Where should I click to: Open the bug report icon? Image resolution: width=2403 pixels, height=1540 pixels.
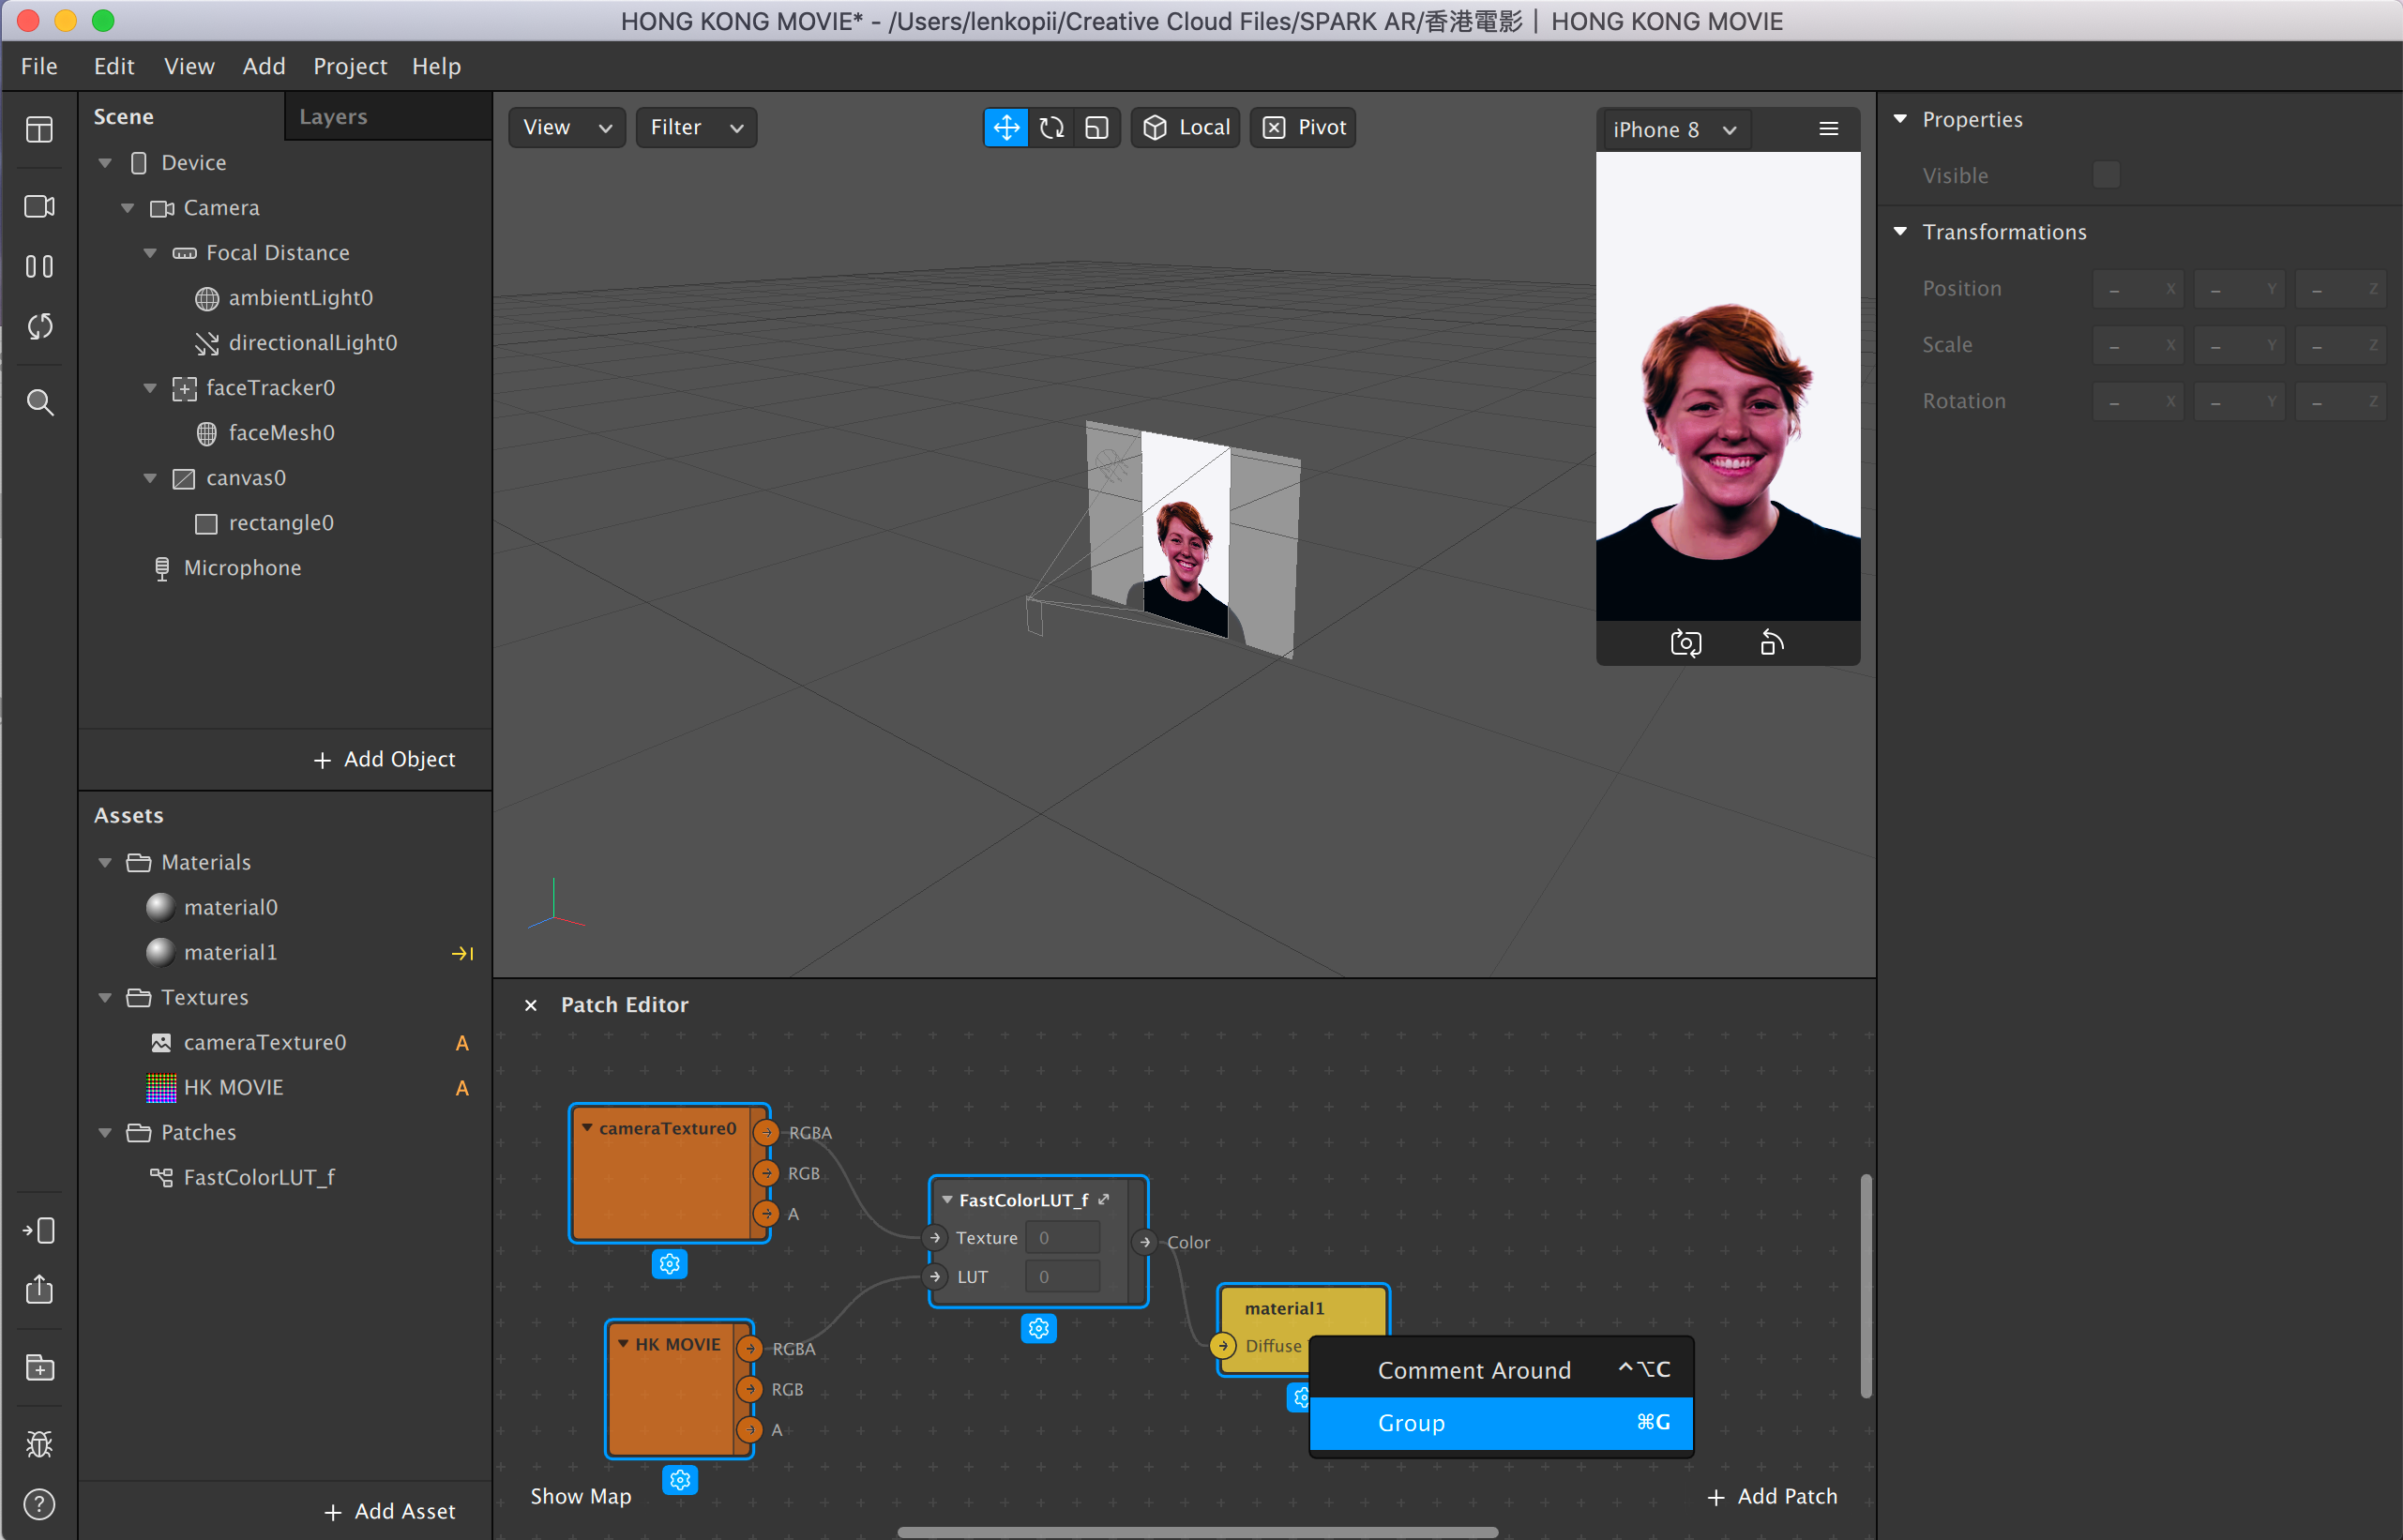(39, 1444)
